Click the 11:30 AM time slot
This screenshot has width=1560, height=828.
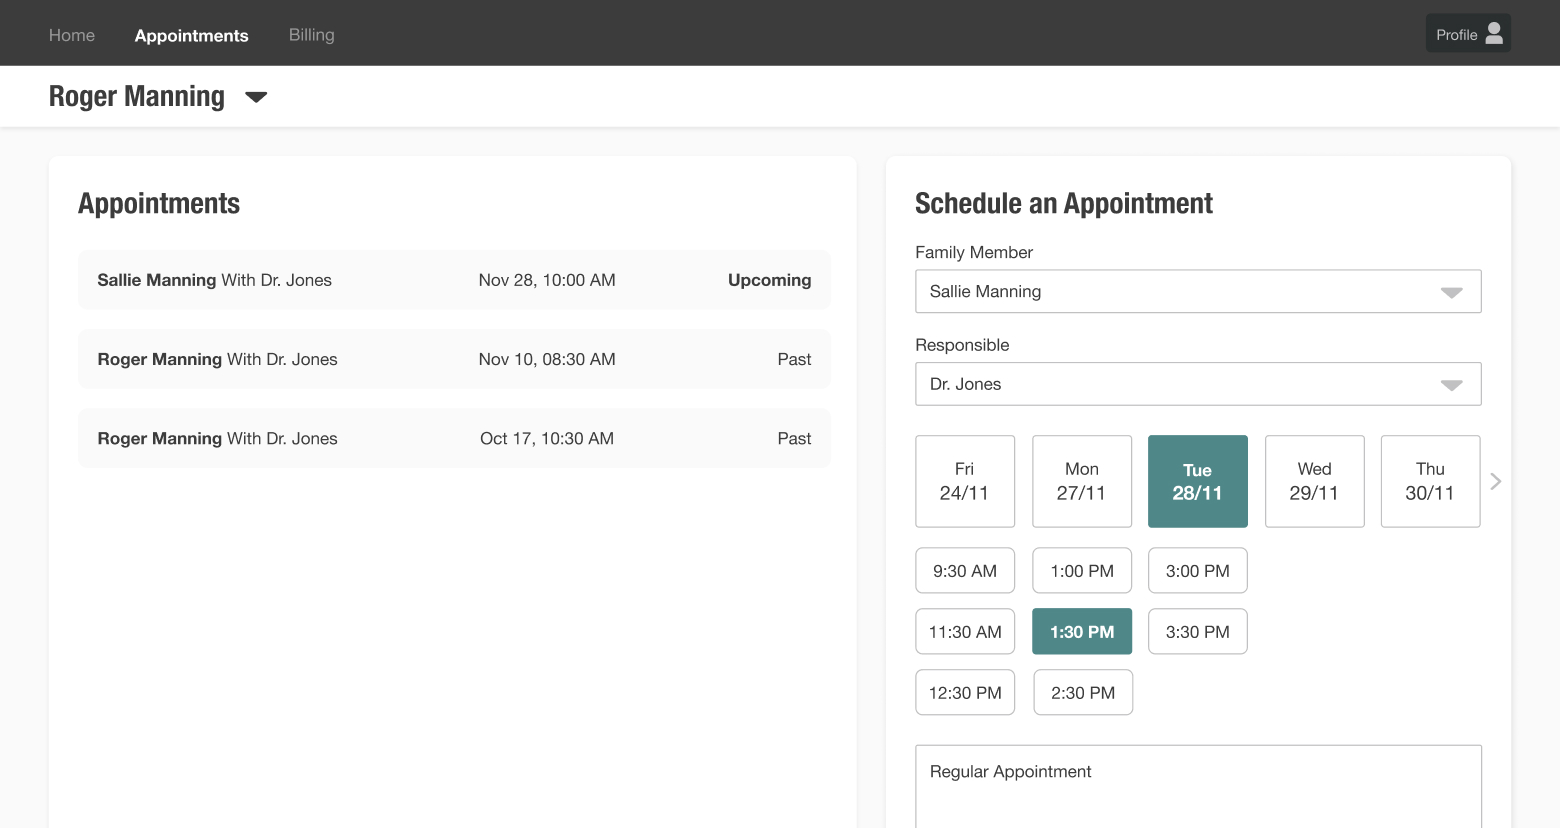coord(964,632)
